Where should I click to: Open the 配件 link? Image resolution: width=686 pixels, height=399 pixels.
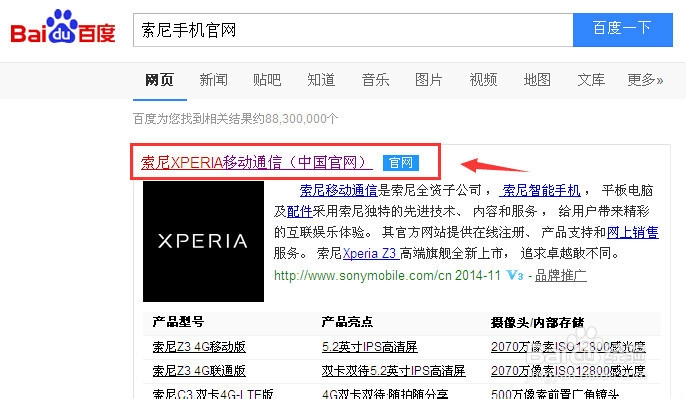[300, 211]
